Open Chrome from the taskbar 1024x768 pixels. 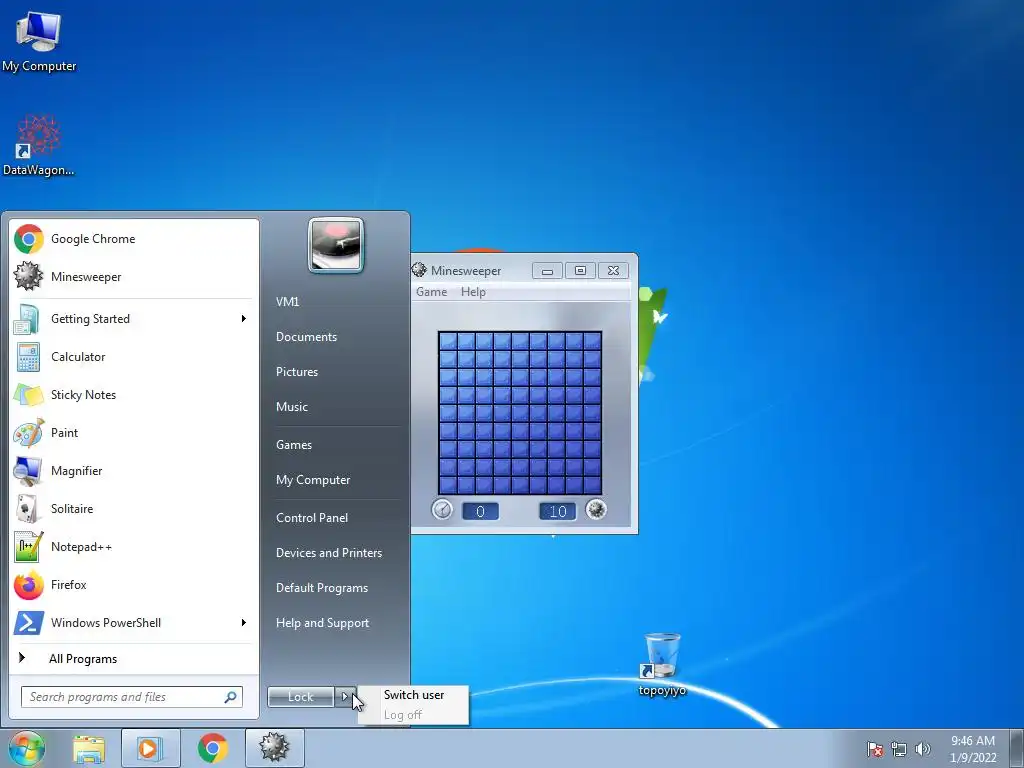212,748
